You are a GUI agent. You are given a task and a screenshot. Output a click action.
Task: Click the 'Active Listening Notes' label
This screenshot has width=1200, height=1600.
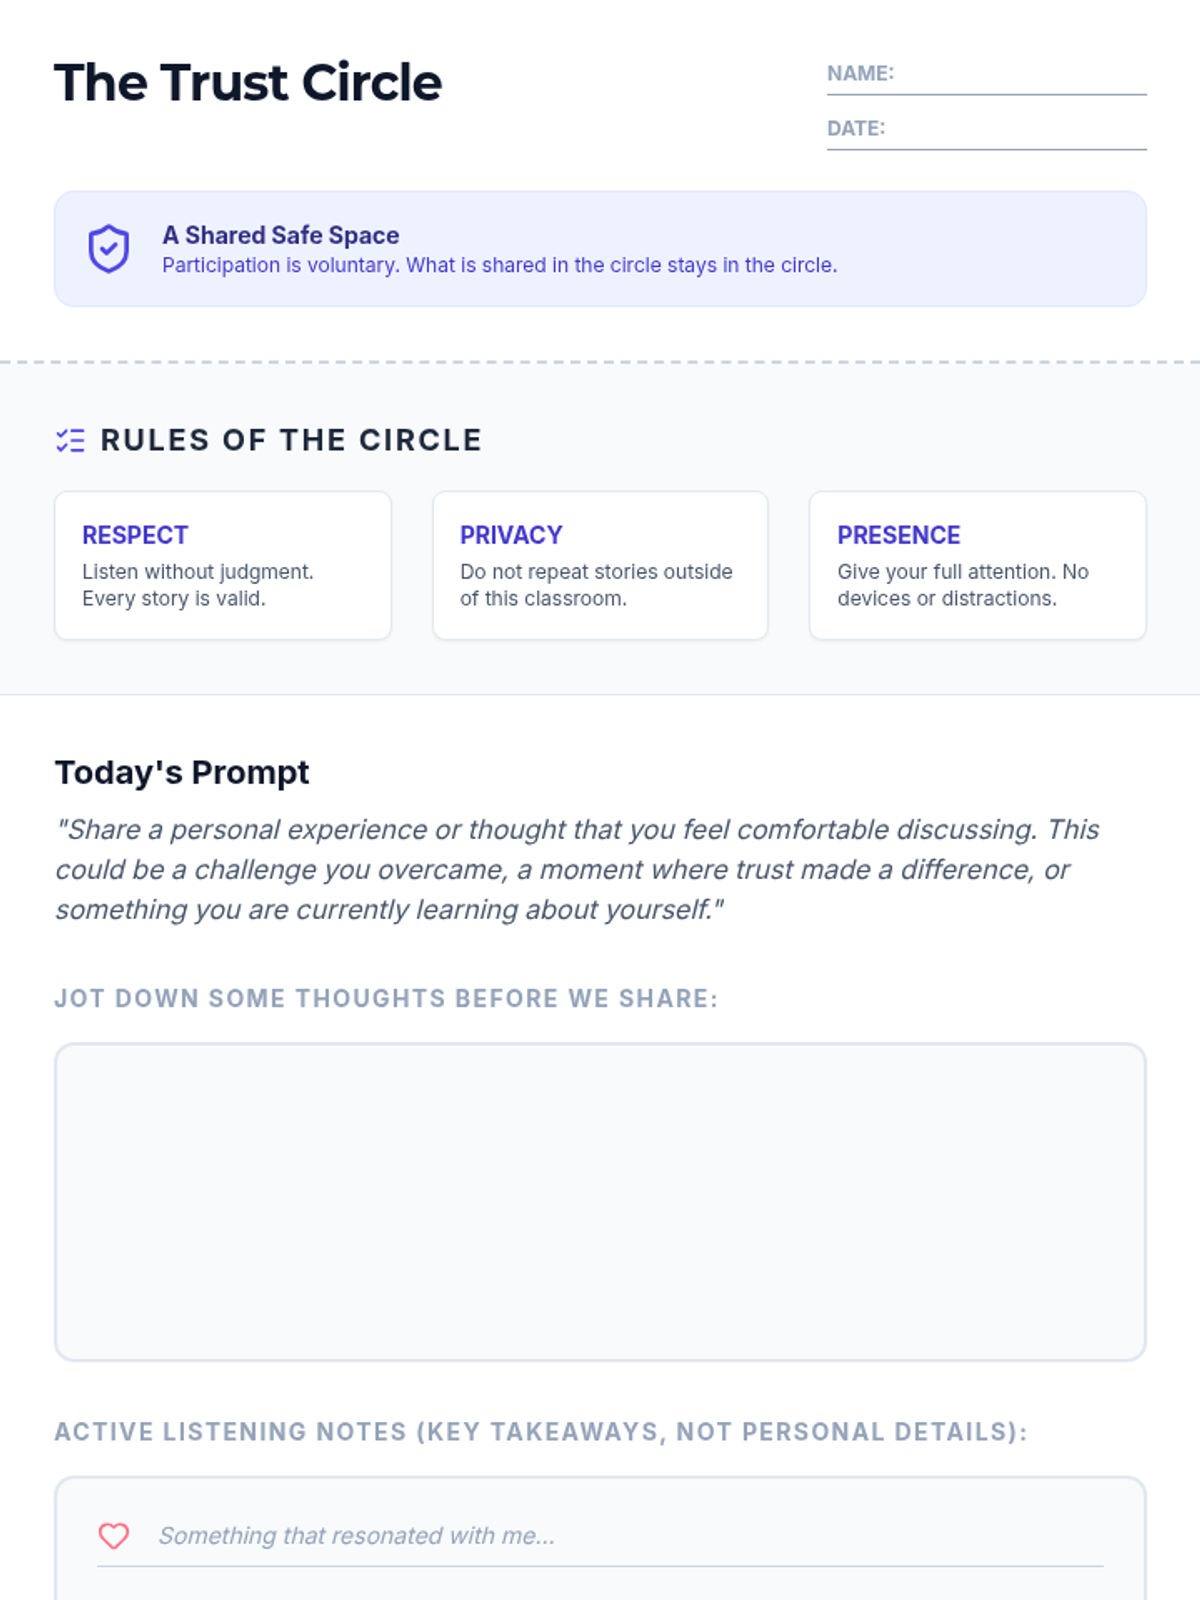[x=541, y=1431]
